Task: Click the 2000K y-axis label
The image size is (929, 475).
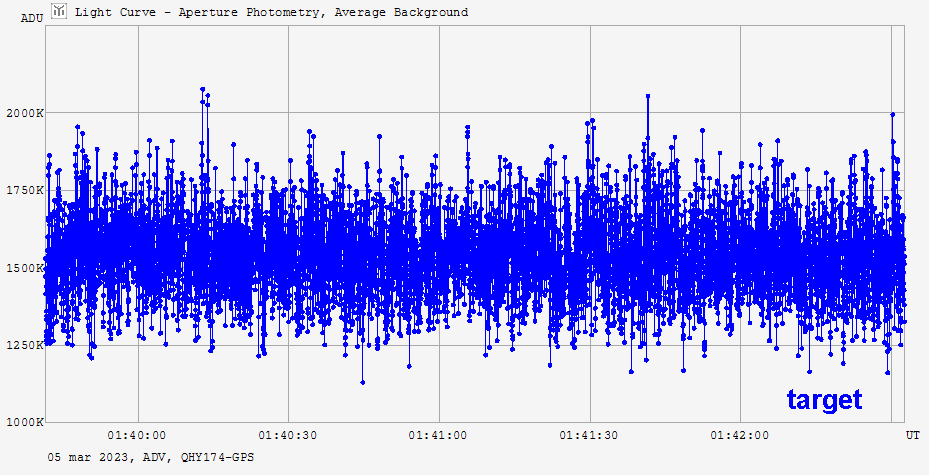Action: 25,113
